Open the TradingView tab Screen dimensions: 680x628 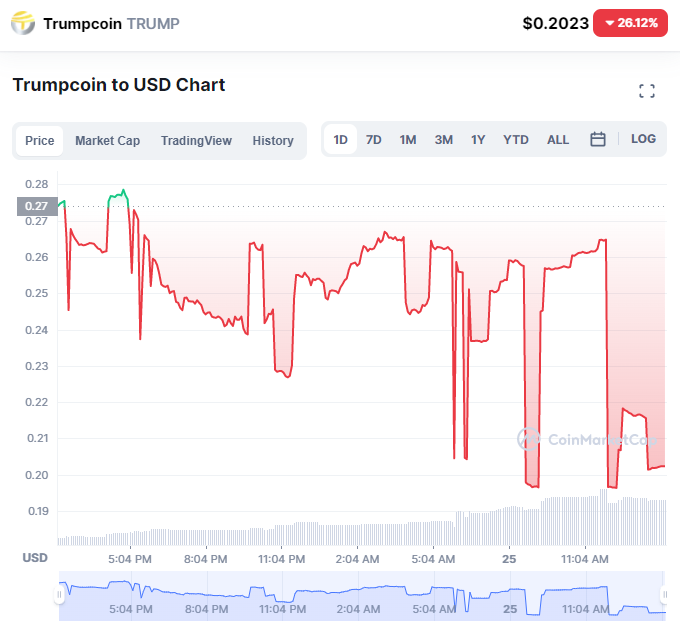(196, 141)
